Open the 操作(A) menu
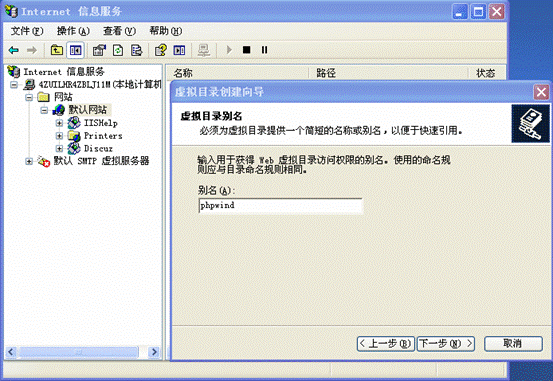The image size is (553, 381). (73, 31)
